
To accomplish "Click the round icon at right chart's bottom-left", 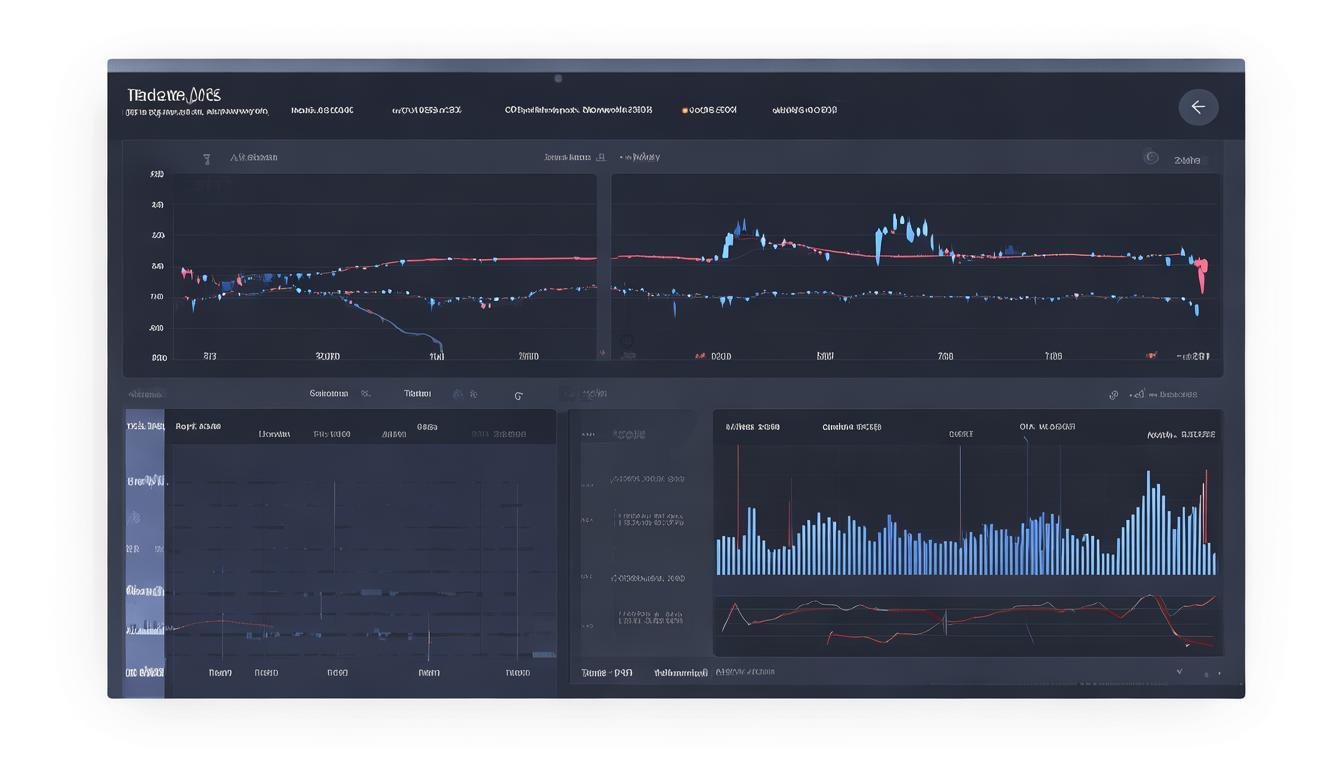I will [626, 342].
